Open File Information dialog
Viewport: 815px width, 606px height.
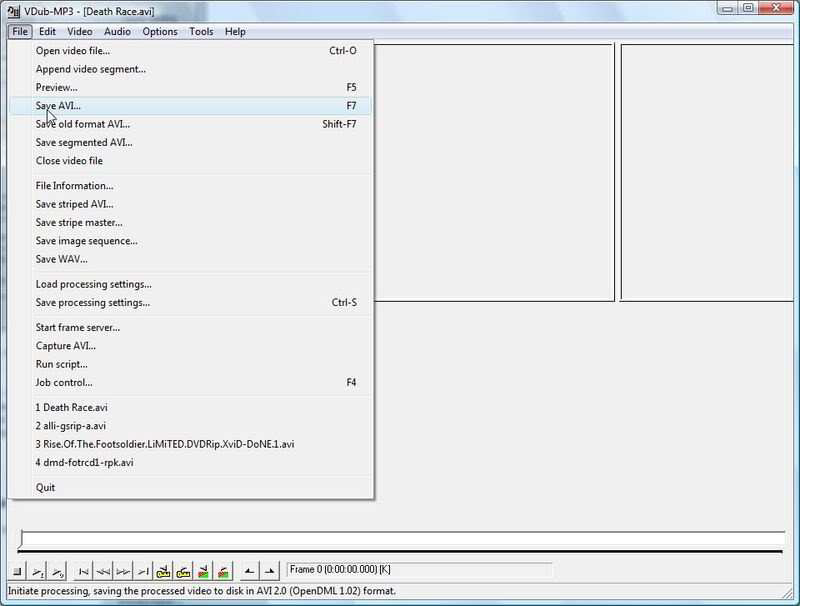point(191,186)
